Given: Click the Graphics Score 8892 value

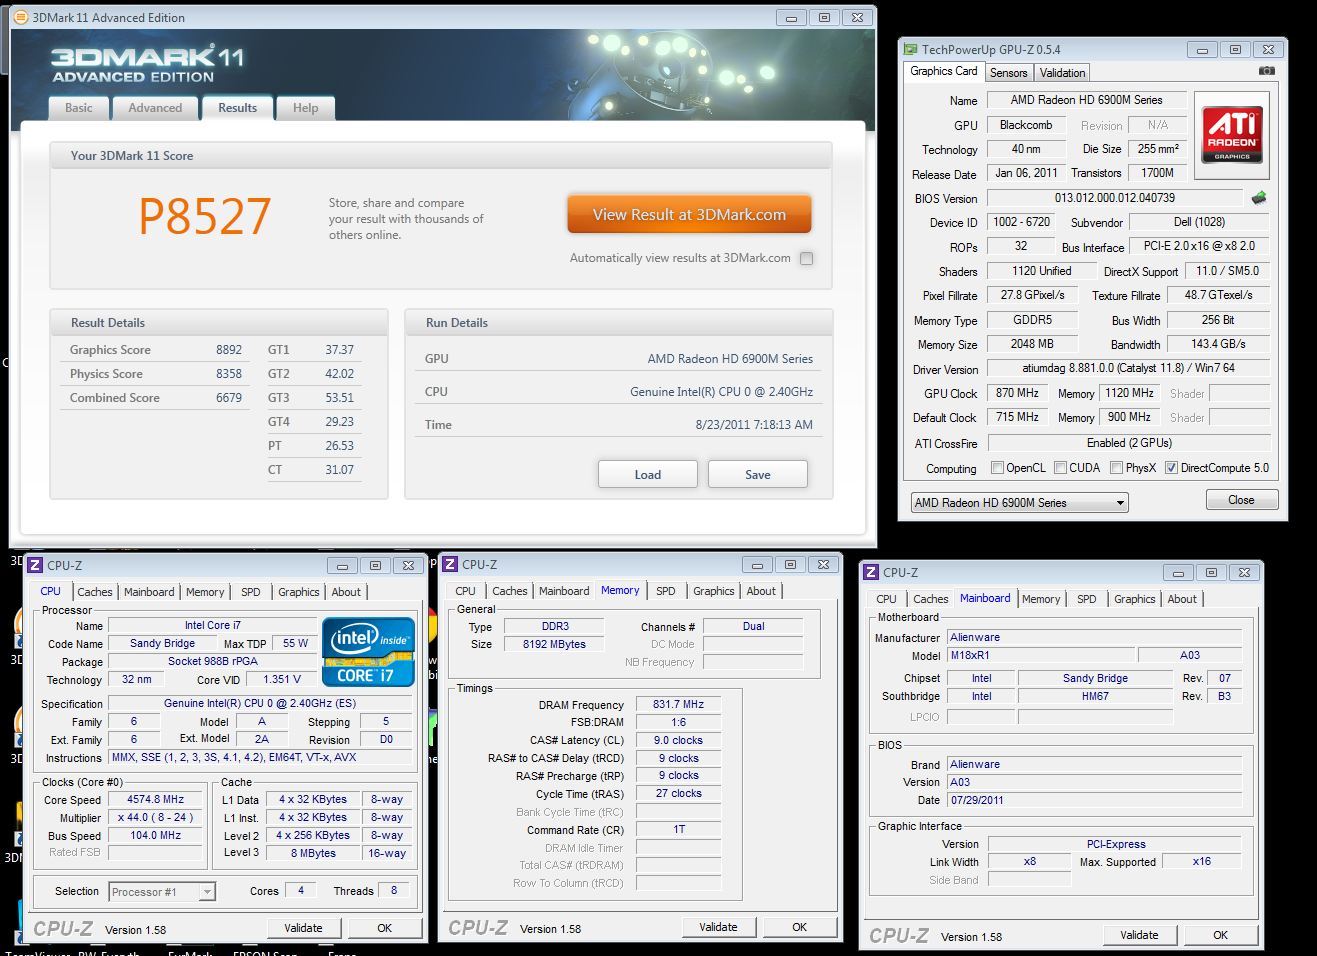Looking at the screenshot, I should click(229, 350).
